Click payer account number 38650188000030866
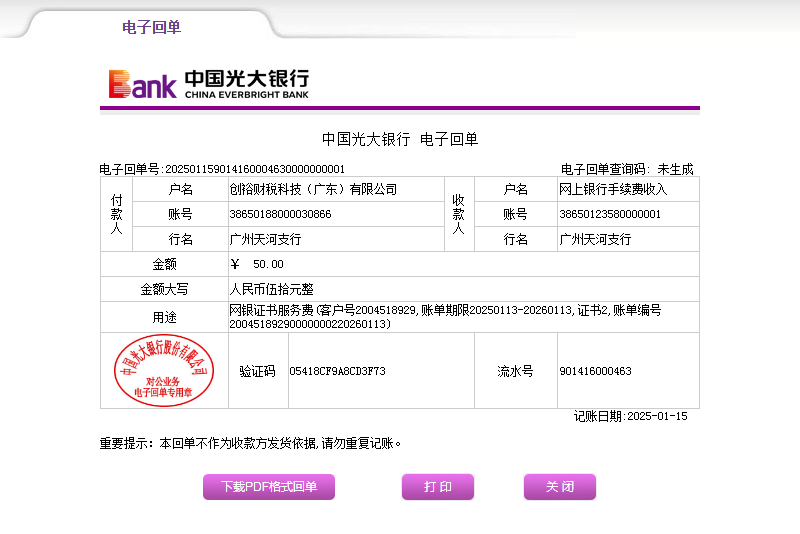The width and height of the screenshot is (800, 534). coord(280,214)
